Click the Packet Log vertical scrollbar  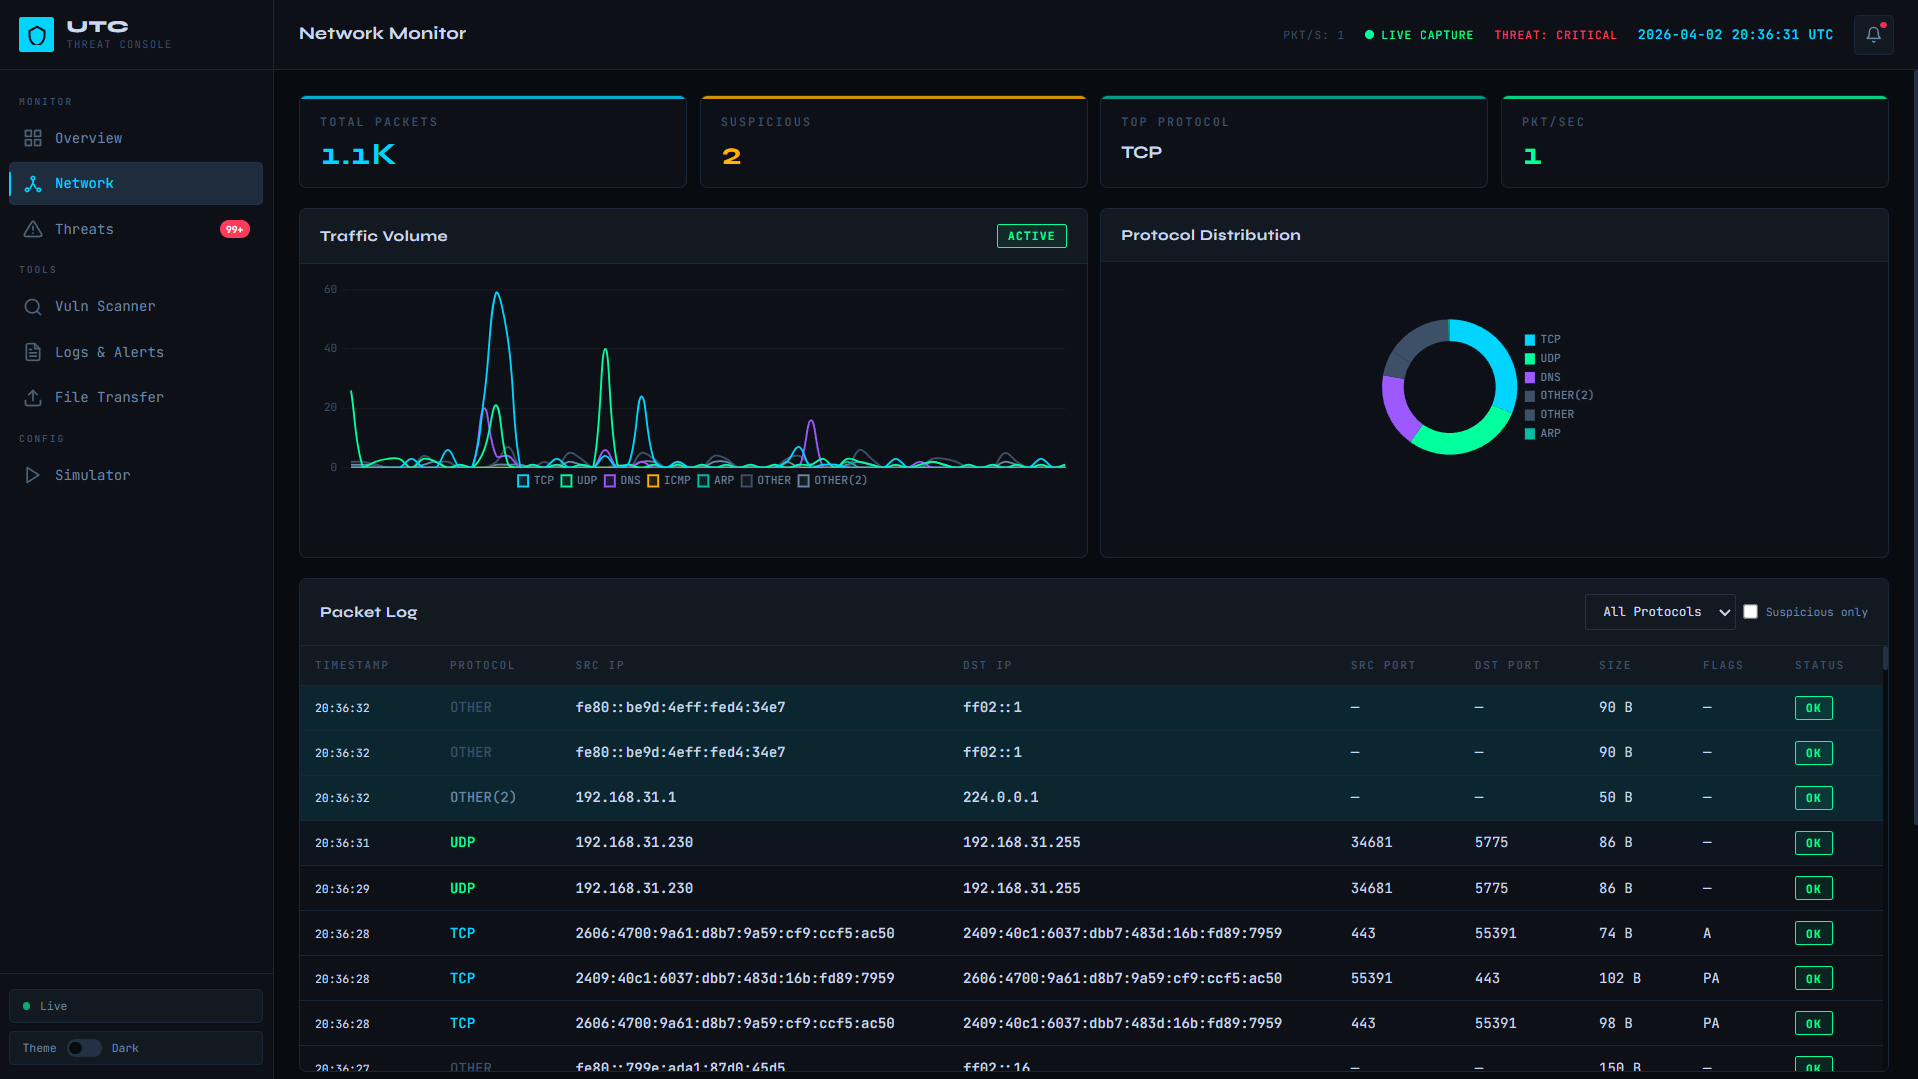1885,658
